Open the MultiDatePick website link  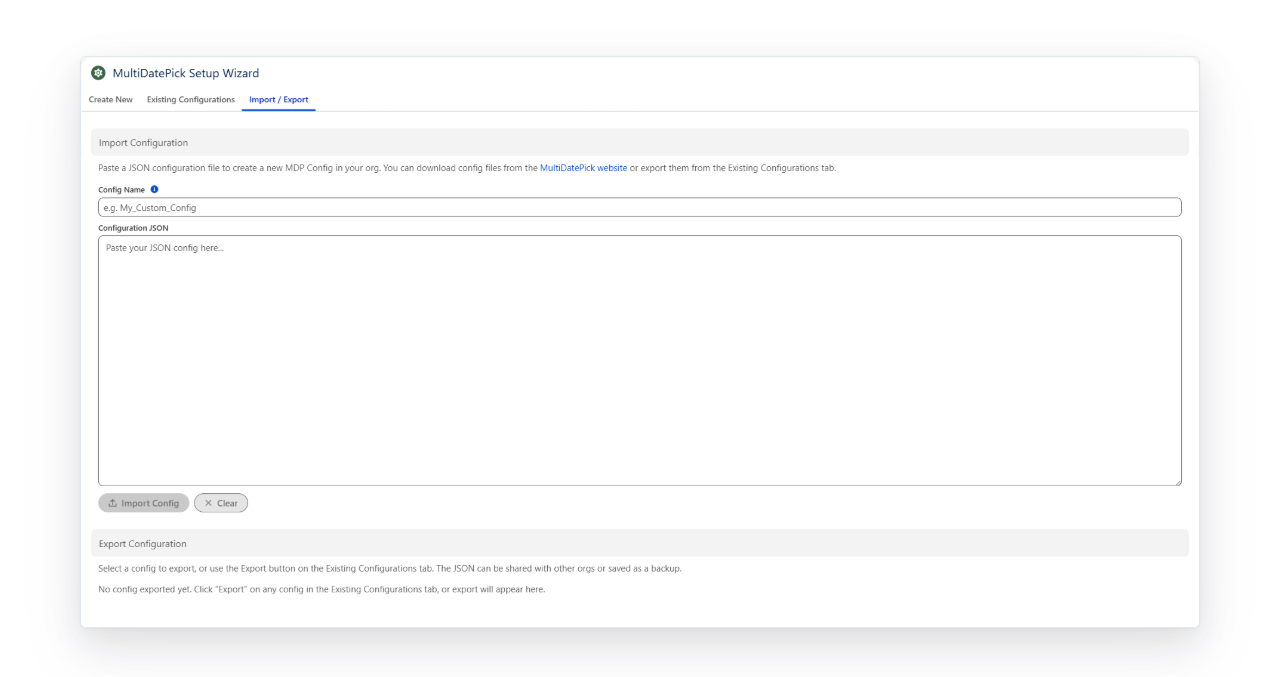click(583, 168)
